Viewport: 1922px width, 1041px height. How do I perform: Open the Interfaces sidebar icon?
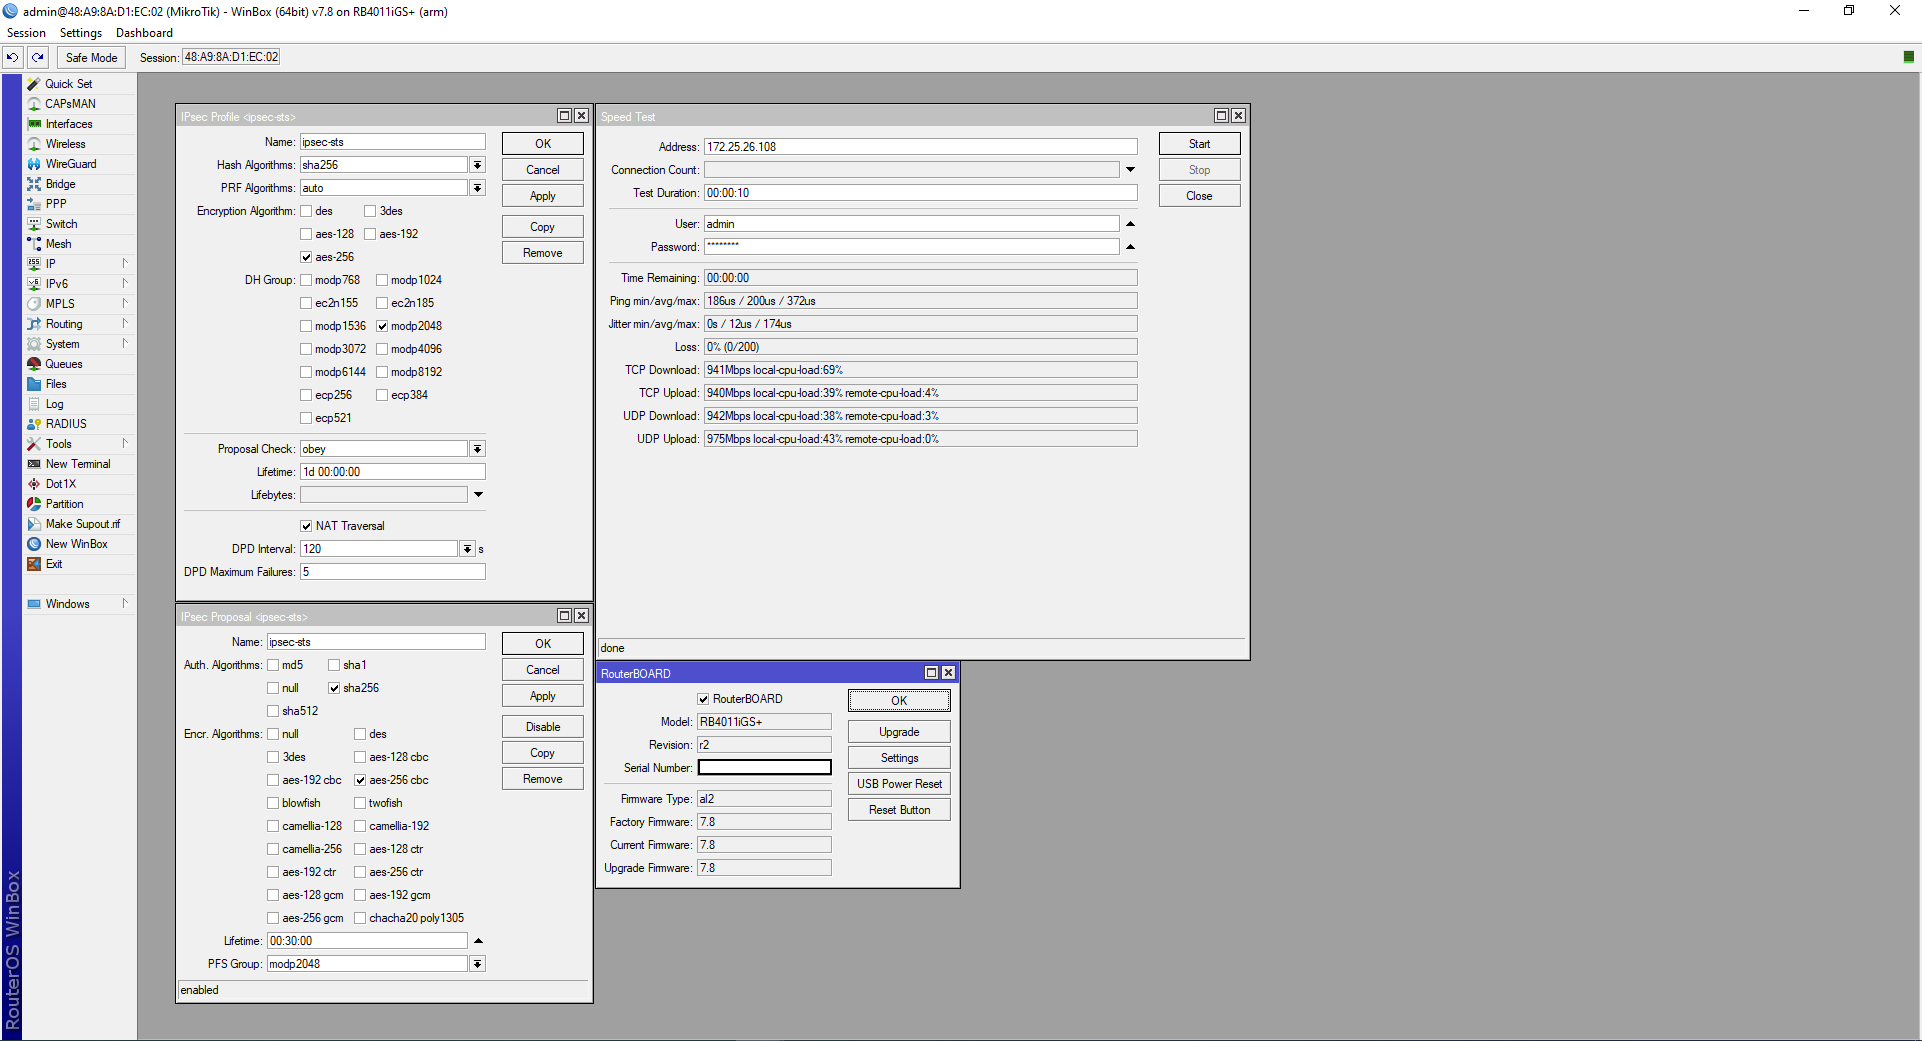tap(34, 124)
